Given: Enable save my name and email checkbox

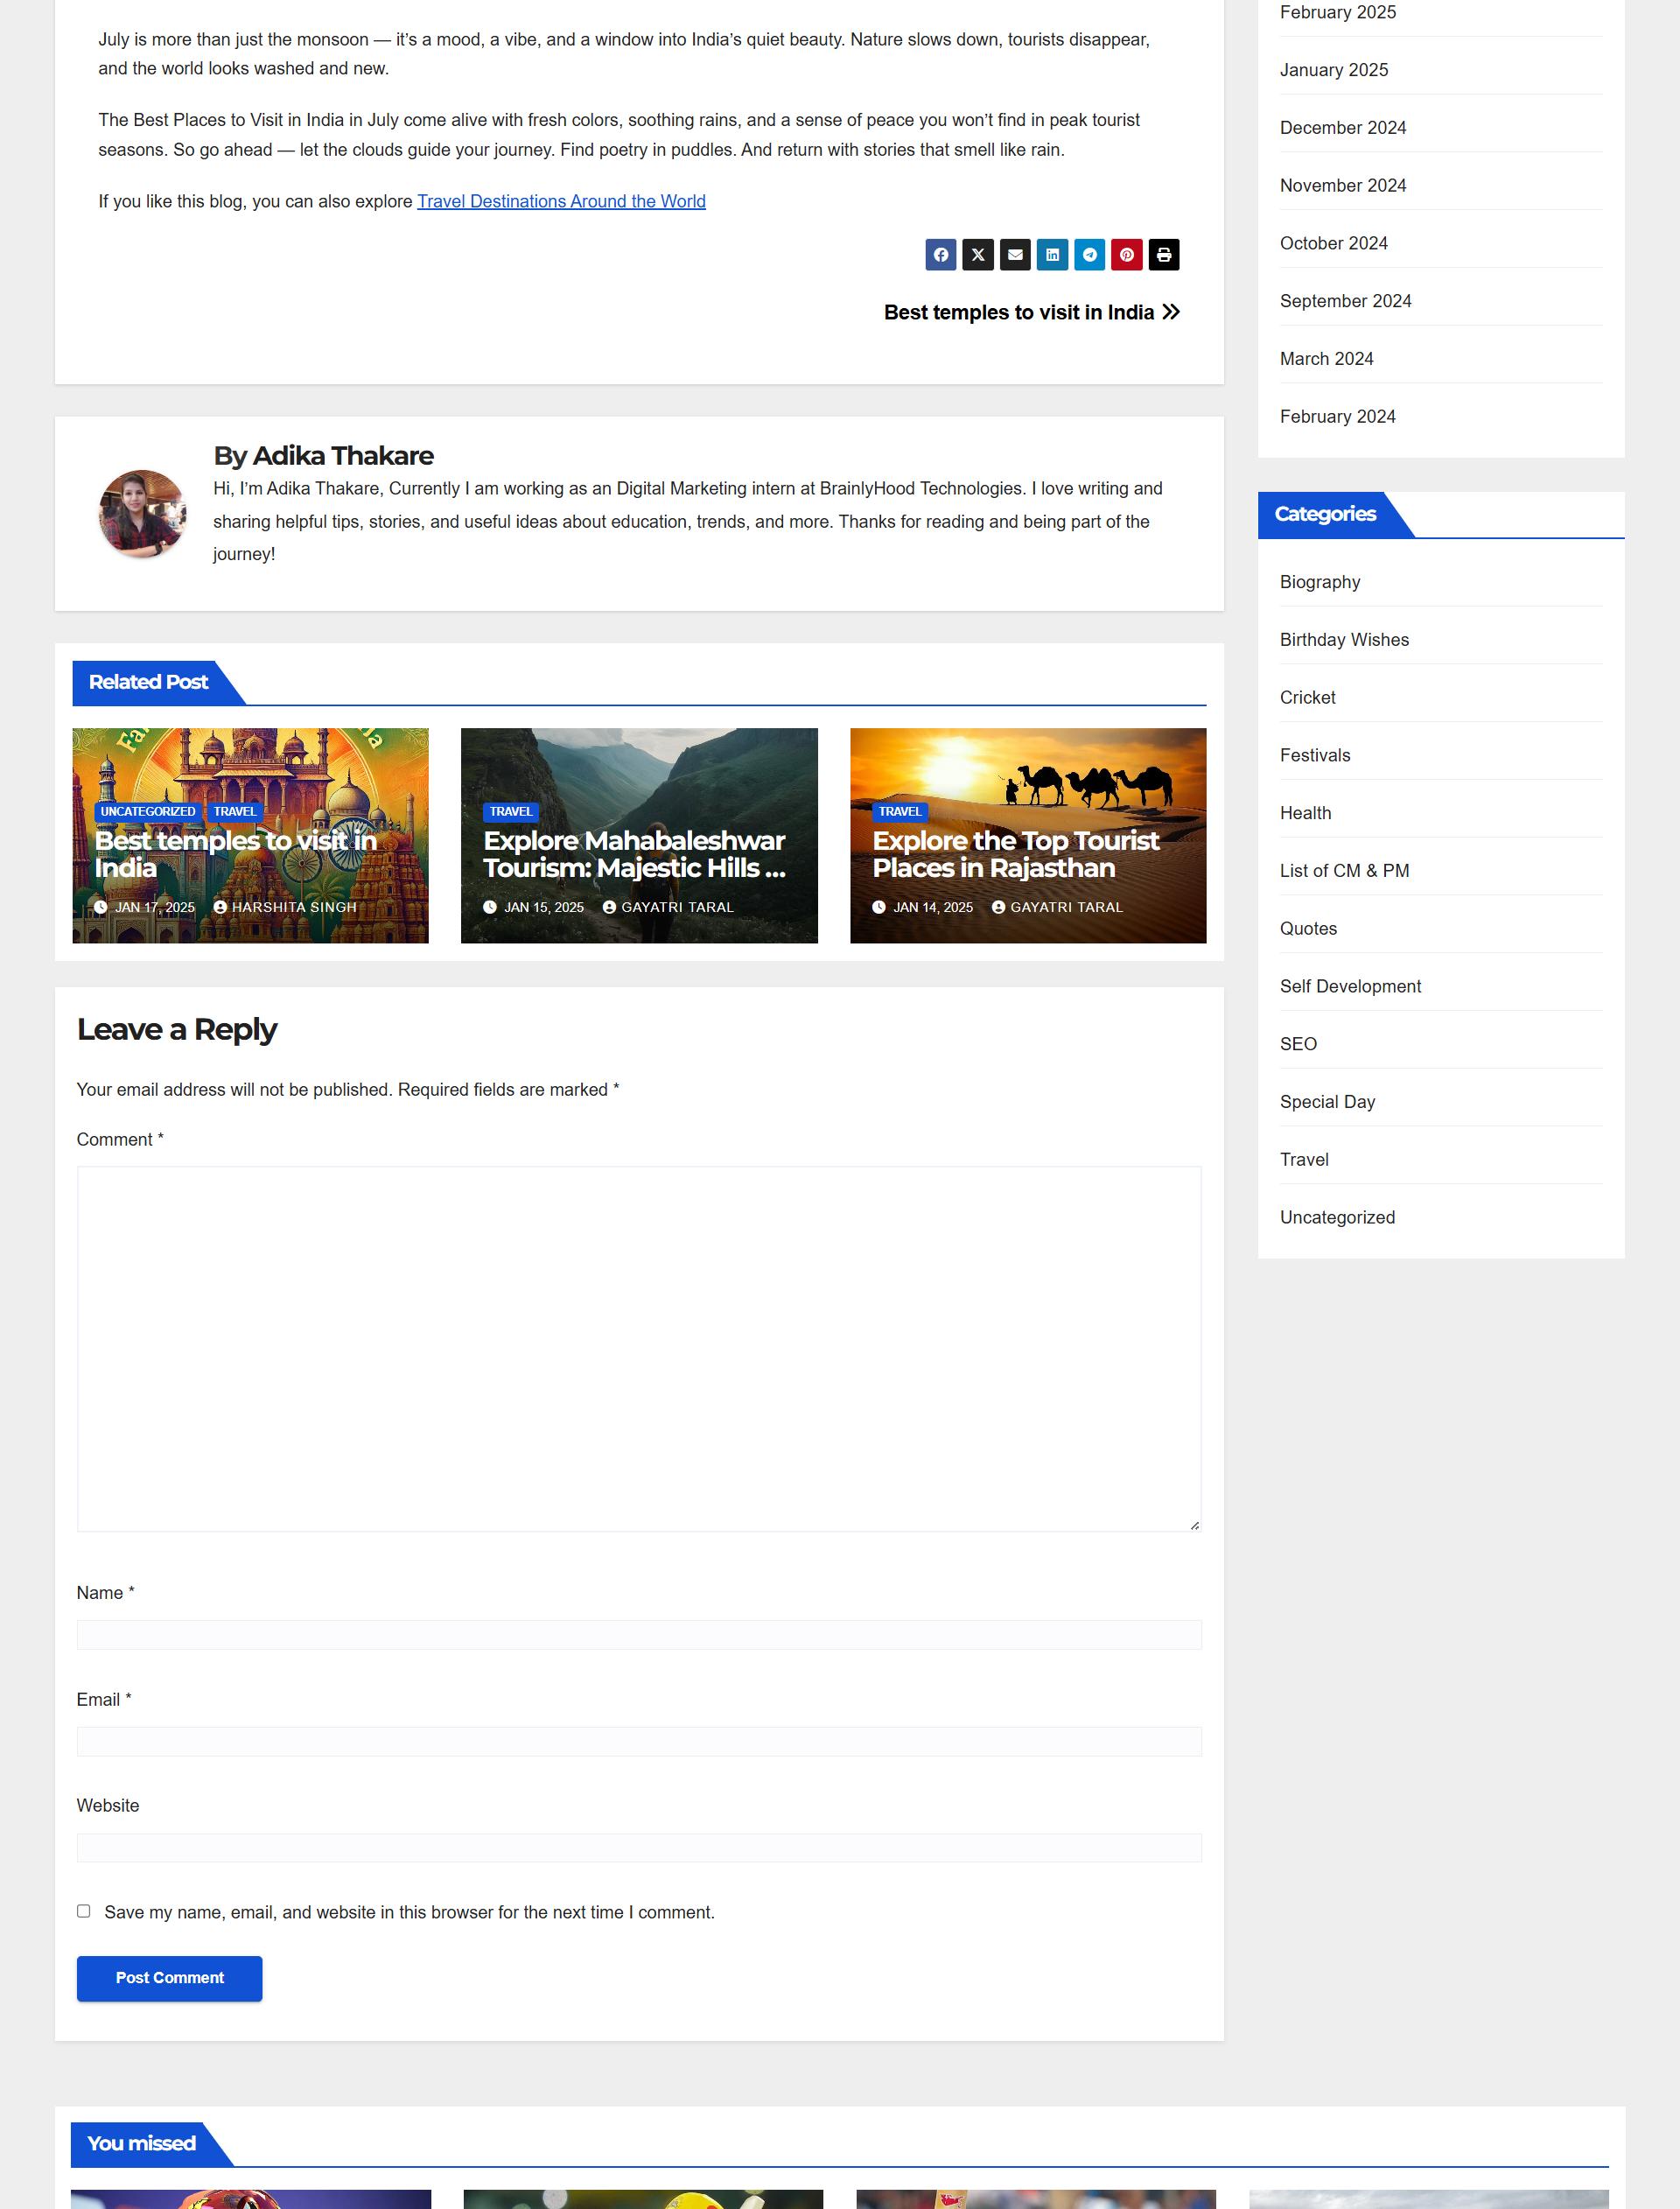Looking at the screenshot, I should coord(84,1911).
